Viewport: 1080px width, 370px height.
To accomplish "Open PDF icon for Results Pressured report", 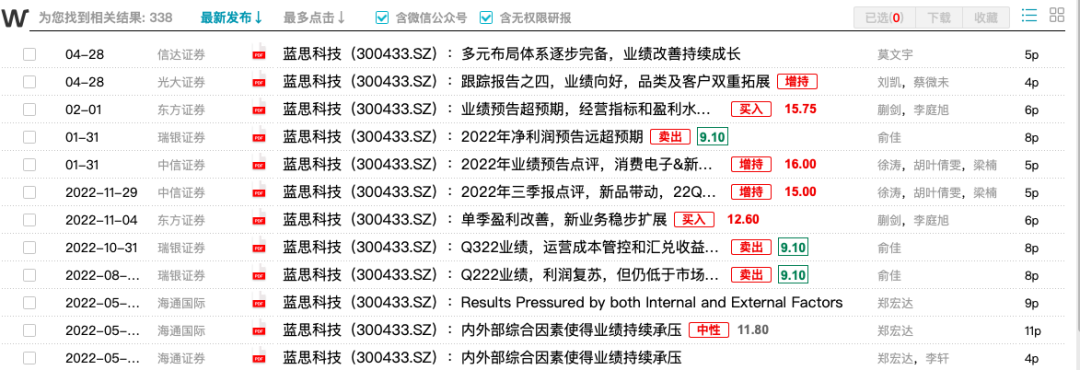I will [259, 302].
